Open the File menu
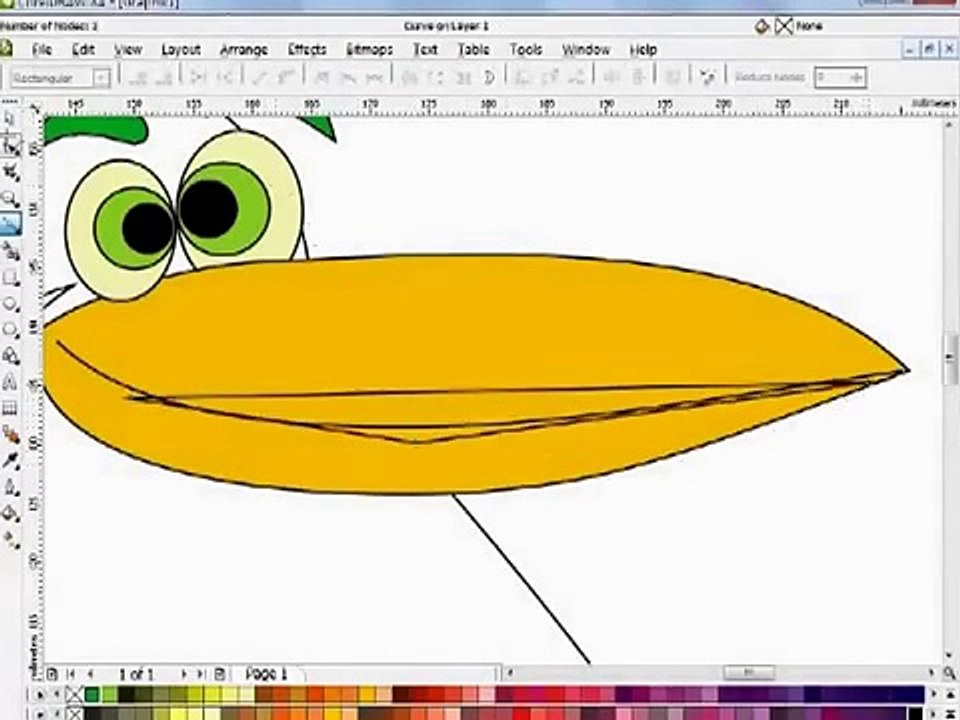Viewport: 960px width, 720px height. 42,50
